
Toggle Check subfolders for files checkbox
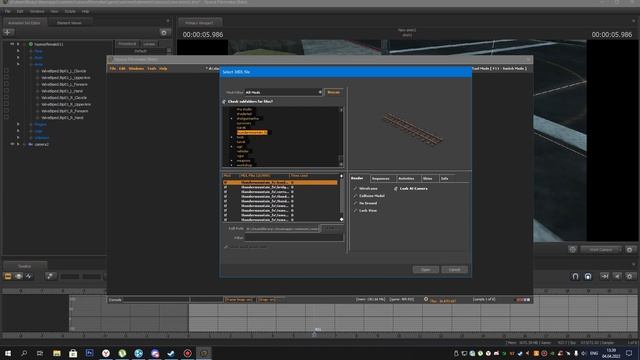(x=224, y=101)
